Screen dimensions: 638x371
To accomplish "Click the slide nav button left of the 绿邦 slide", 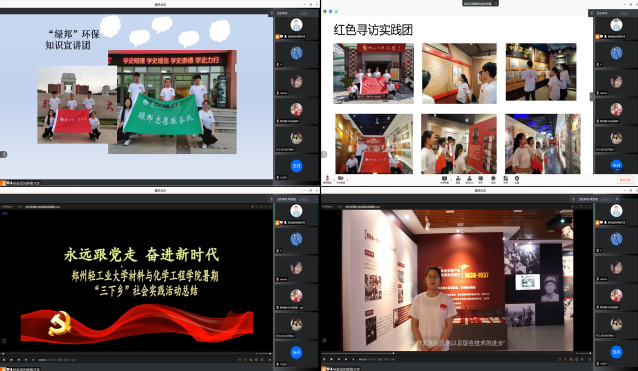I will pyautogui.click(x=3, y=154).
